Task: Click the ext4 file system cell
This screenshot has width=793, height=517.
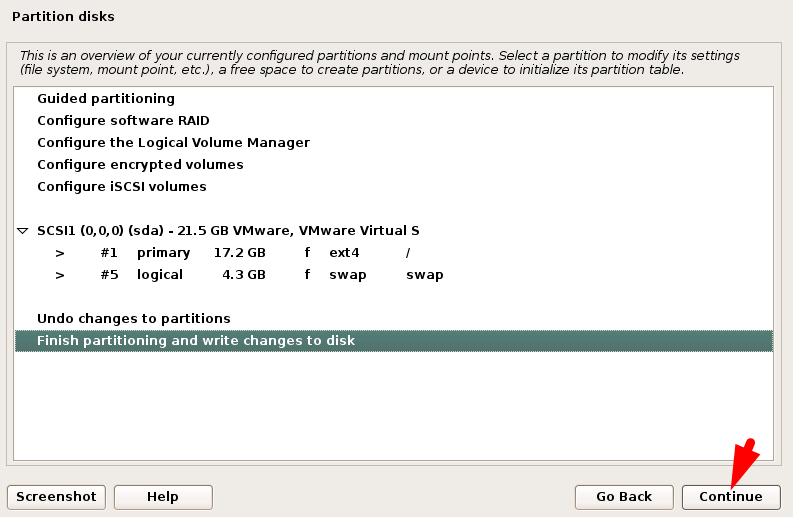Action: coord(344,252)
